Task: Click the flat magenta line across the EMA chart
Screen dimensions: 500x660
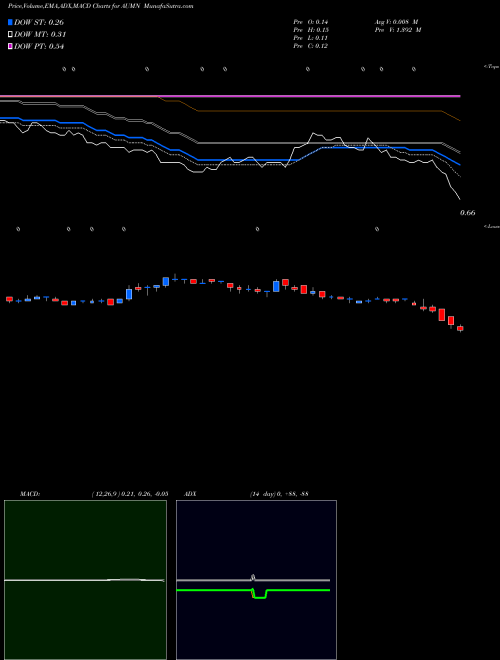Action: click(230, 96)
